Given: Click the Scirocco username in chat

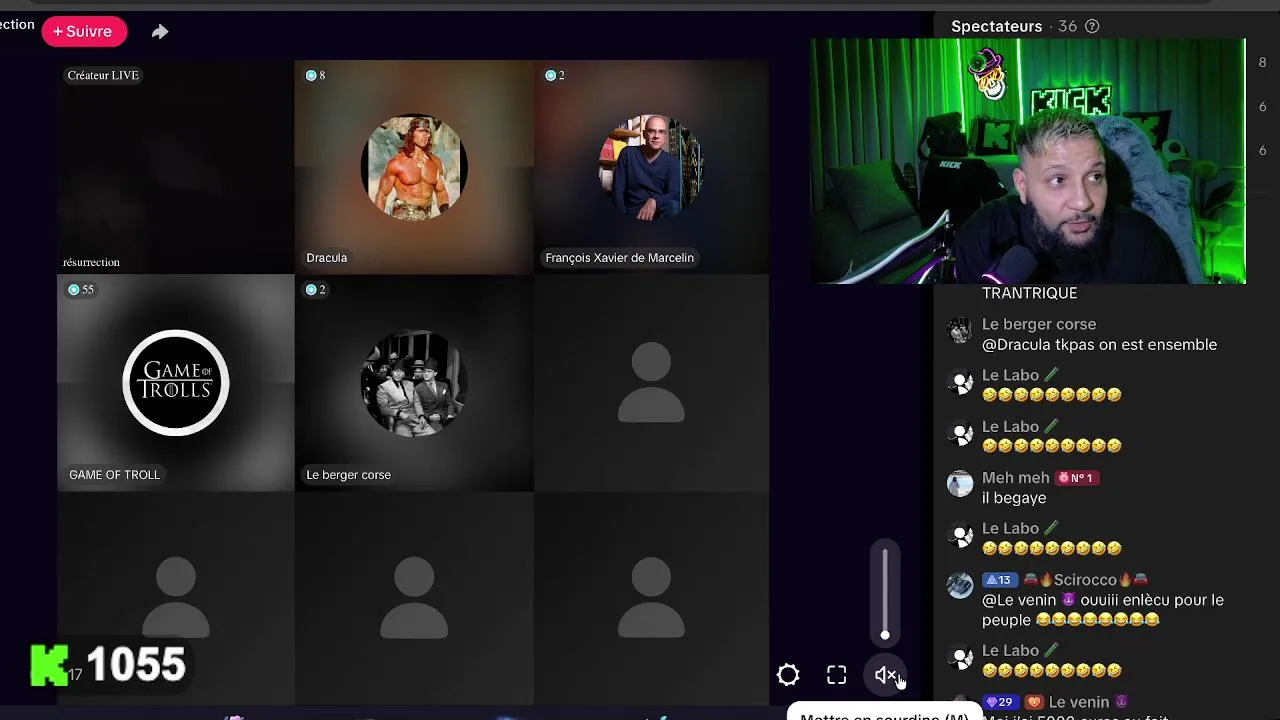Looking at the screenshot, I should [1085, 580].
